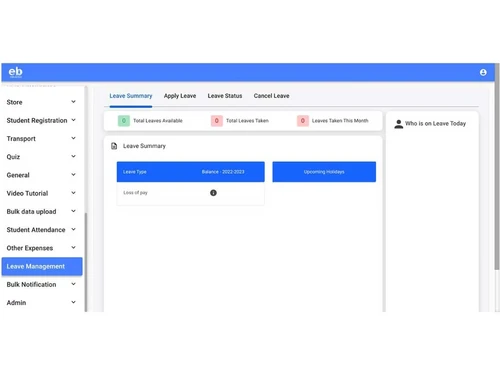Expand the Store menu chevron

pyautogui.click(x=73, y=102)
